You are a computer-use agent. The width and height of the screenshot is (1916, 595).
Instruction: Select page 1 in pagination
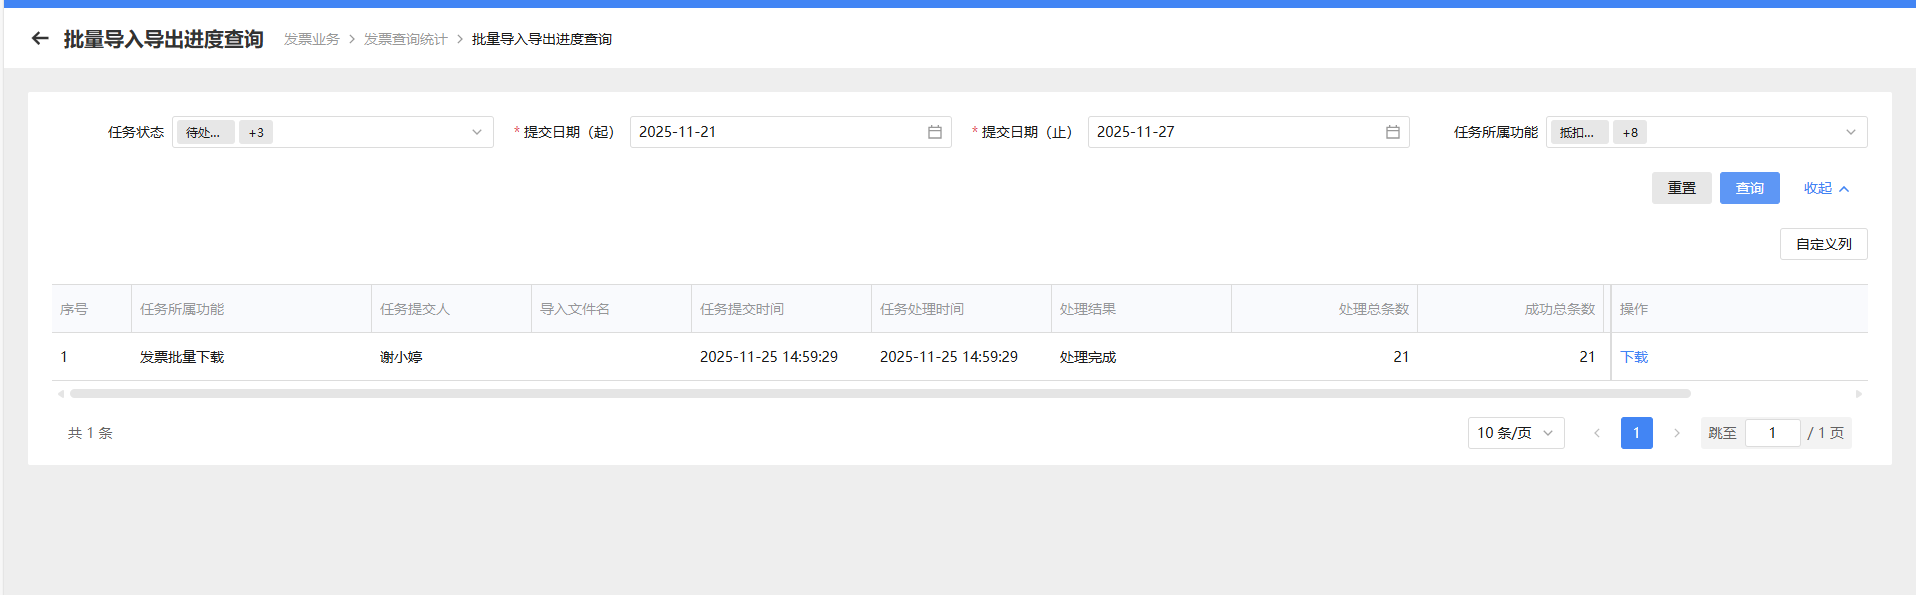[x=1636, y=433]
